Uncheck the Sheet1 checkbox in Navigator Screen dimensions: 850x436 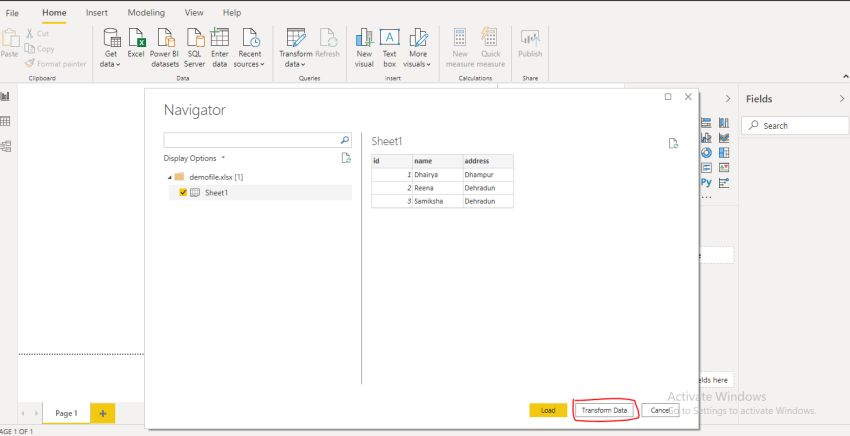click(183, 192)
